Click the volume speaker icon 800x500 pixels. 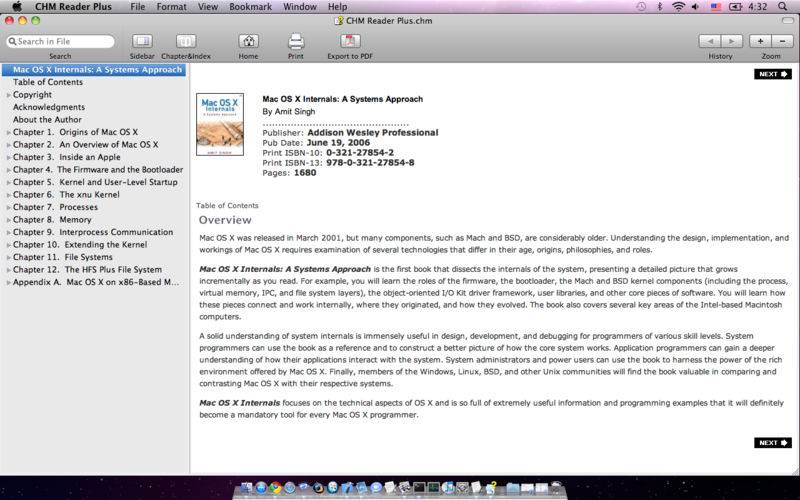coord(695,7)
